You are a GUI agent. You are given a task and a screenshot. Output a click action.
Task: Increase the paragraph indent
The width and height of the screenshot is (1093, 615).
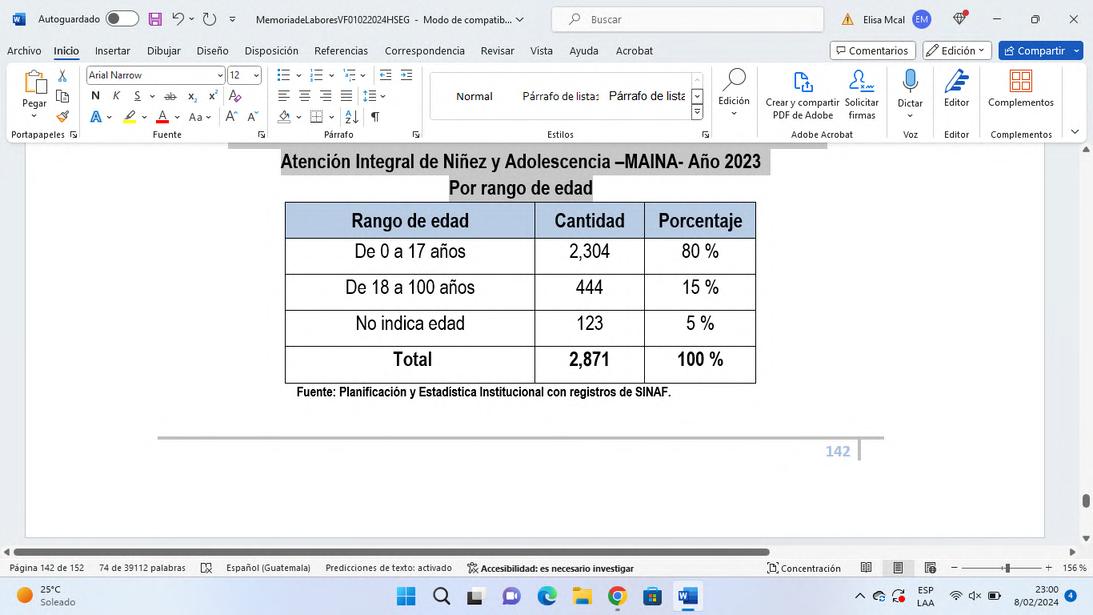pos(406,75)
